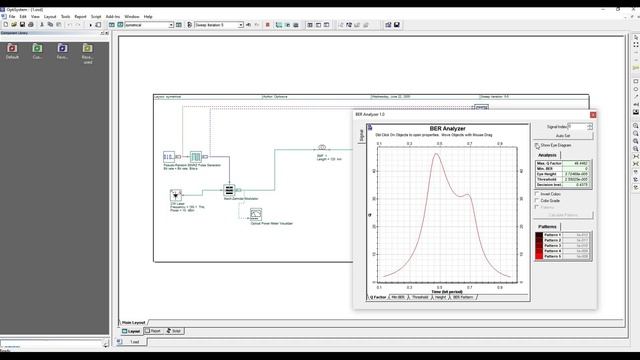The height and width of the screenshot is (360, 640).
Task: Click the Pattern 1 color swatch
Action: [x=539, y=235]
